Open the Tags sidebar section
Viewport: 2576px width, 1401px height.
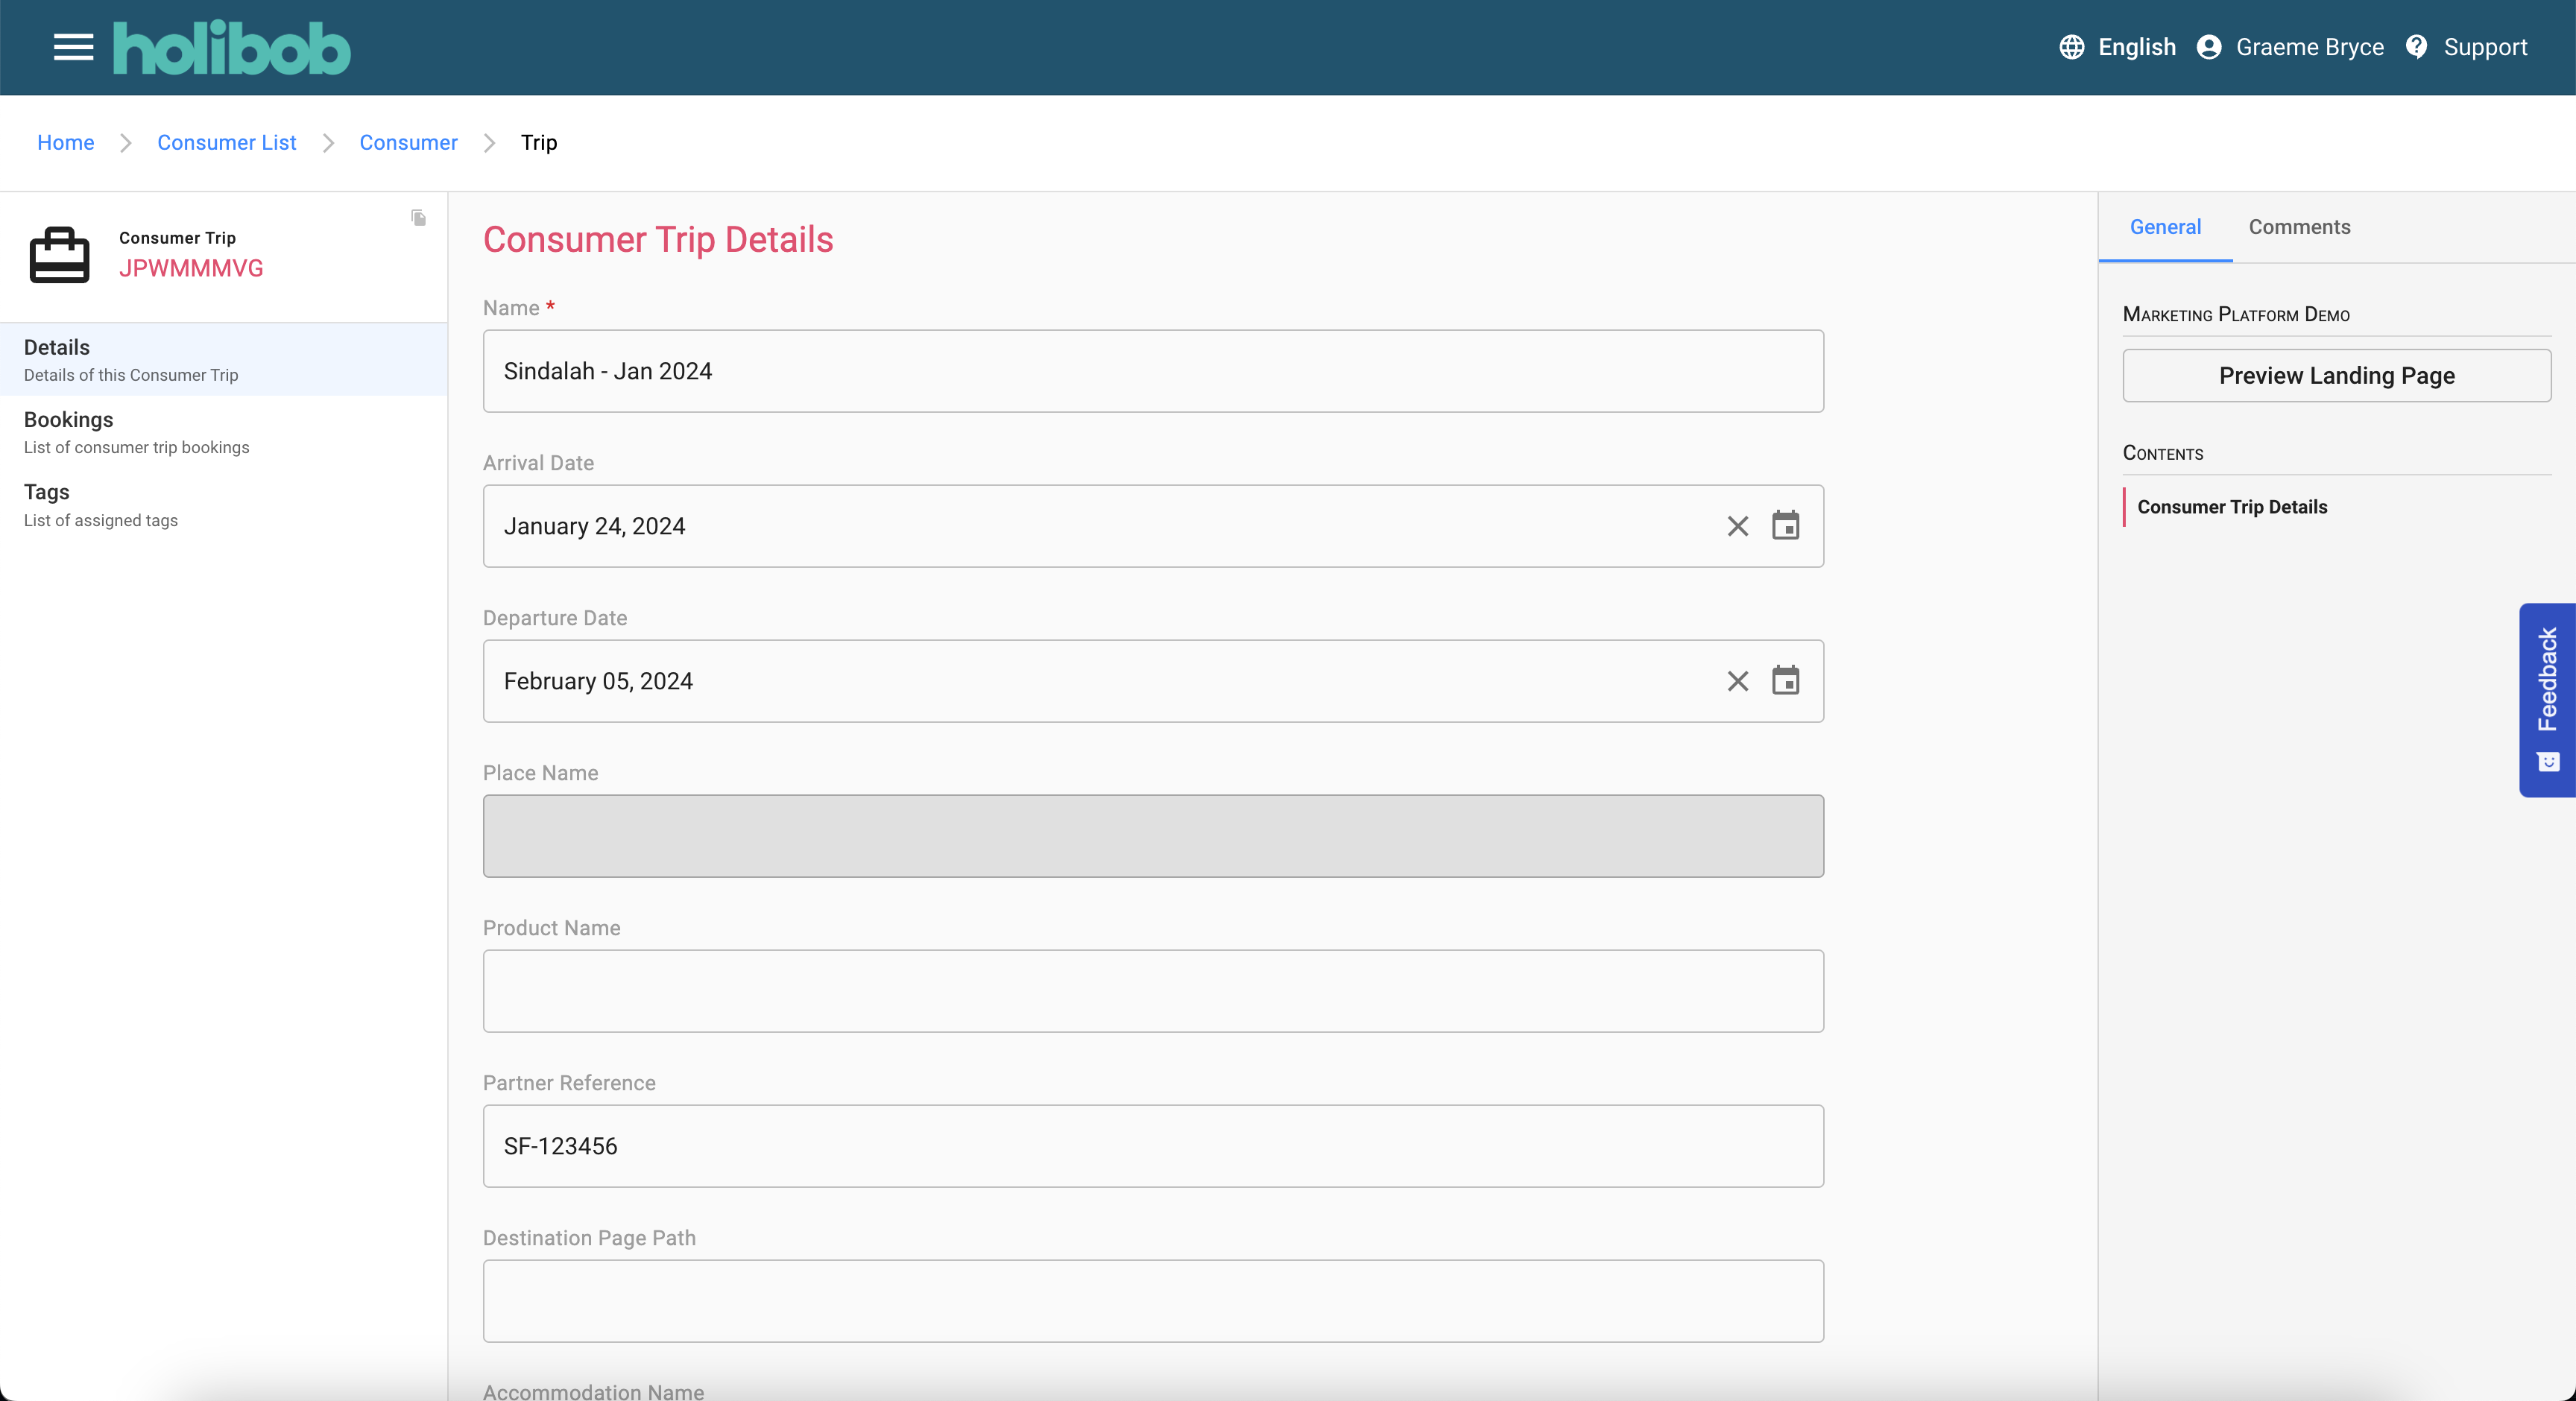click(x=224, y=505)
